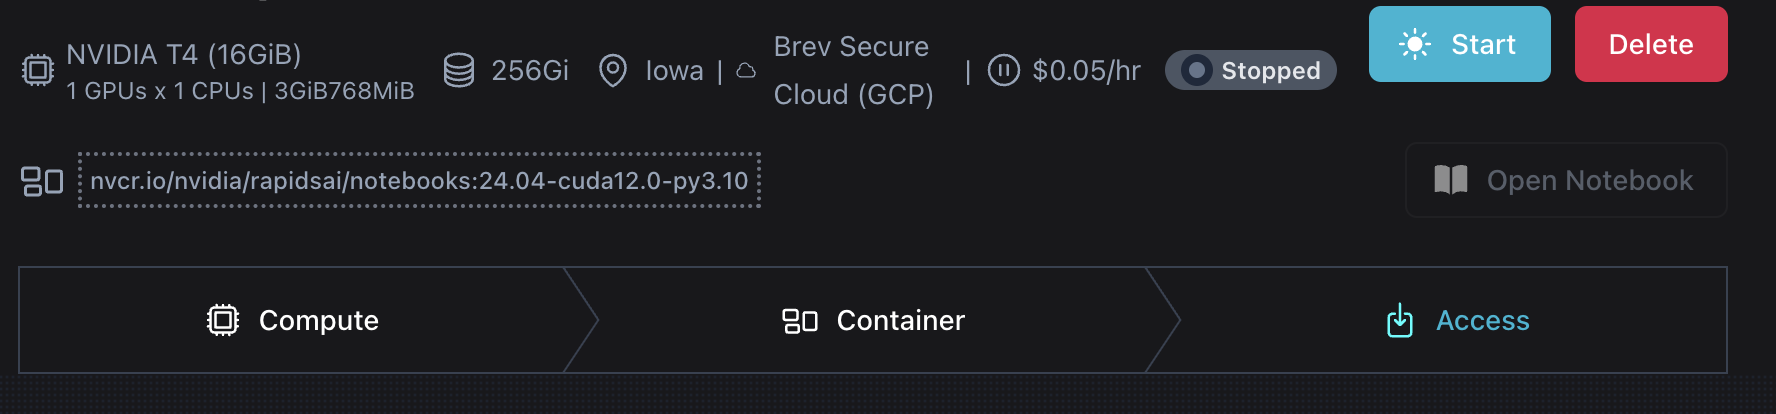Click the Open Notebook button
The height and width of the screenshot is (414, 1776).
tap(1565, 180)
